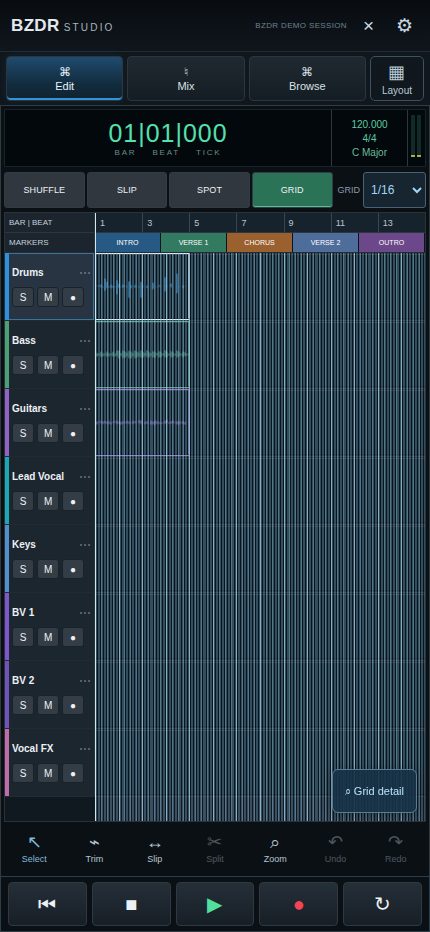Open Vocal FX track options ellipsis
Screen dimensions: 430x932
(85, 749)
